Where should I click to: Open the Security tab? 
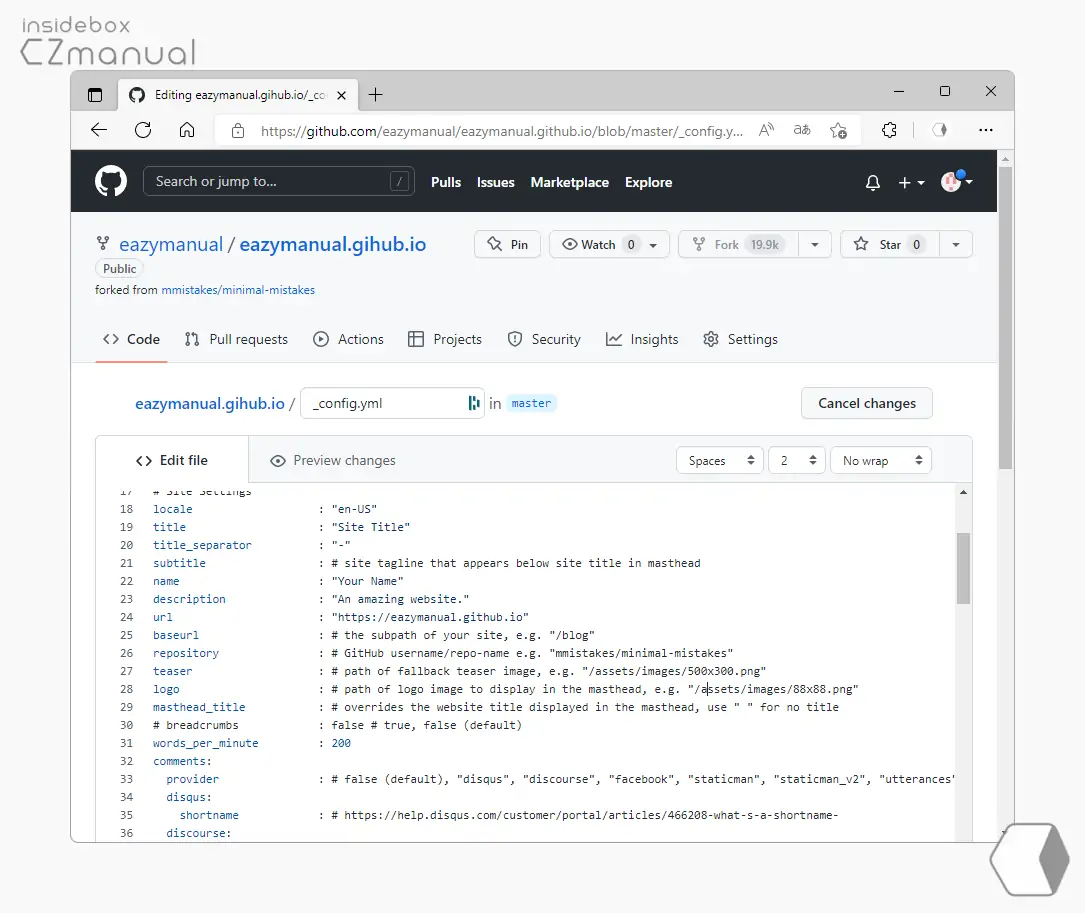click(544, 339)
